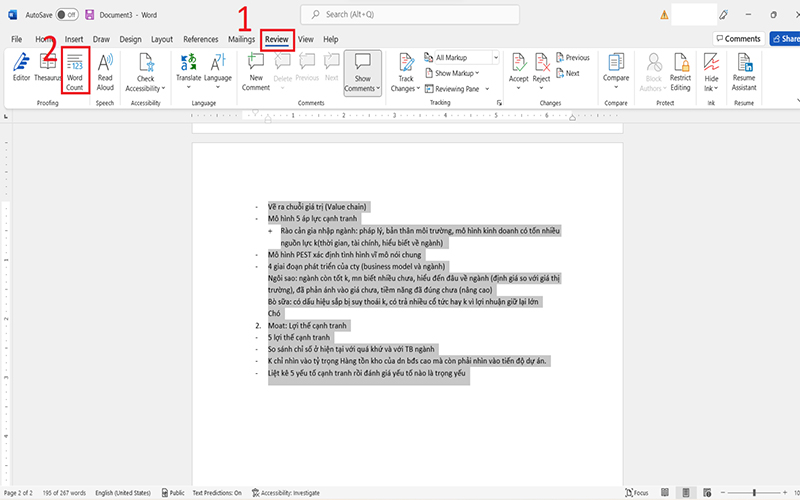Viewport: 800px width, 500px height.
Task: Click the ruler tab selector
Action: pos(6,117)
